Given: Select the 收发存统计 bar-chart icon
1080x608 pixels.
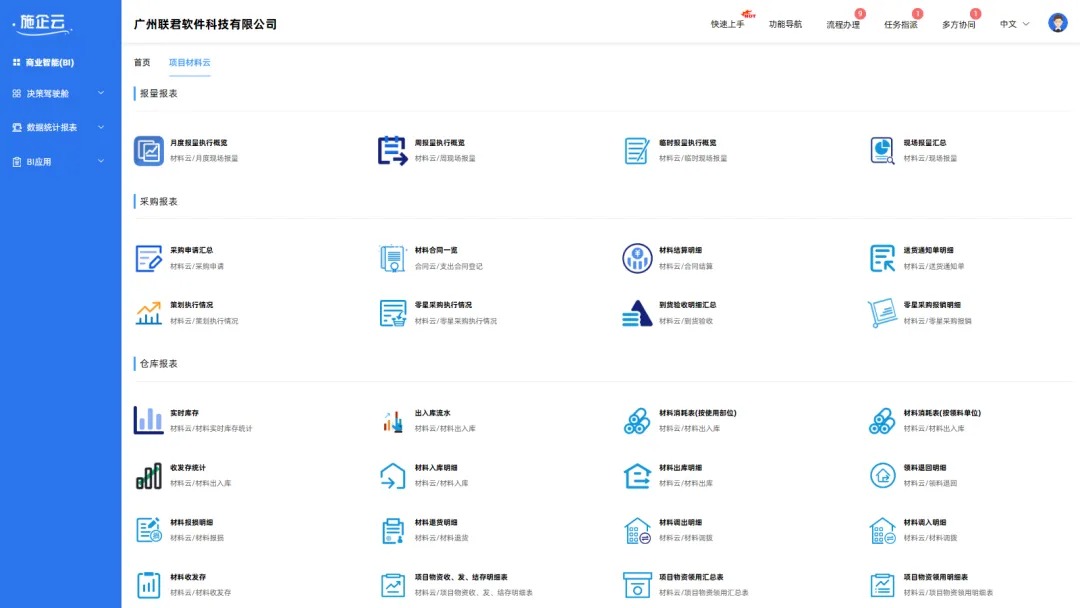Looking at the screenshot, I should coord(147,477).
